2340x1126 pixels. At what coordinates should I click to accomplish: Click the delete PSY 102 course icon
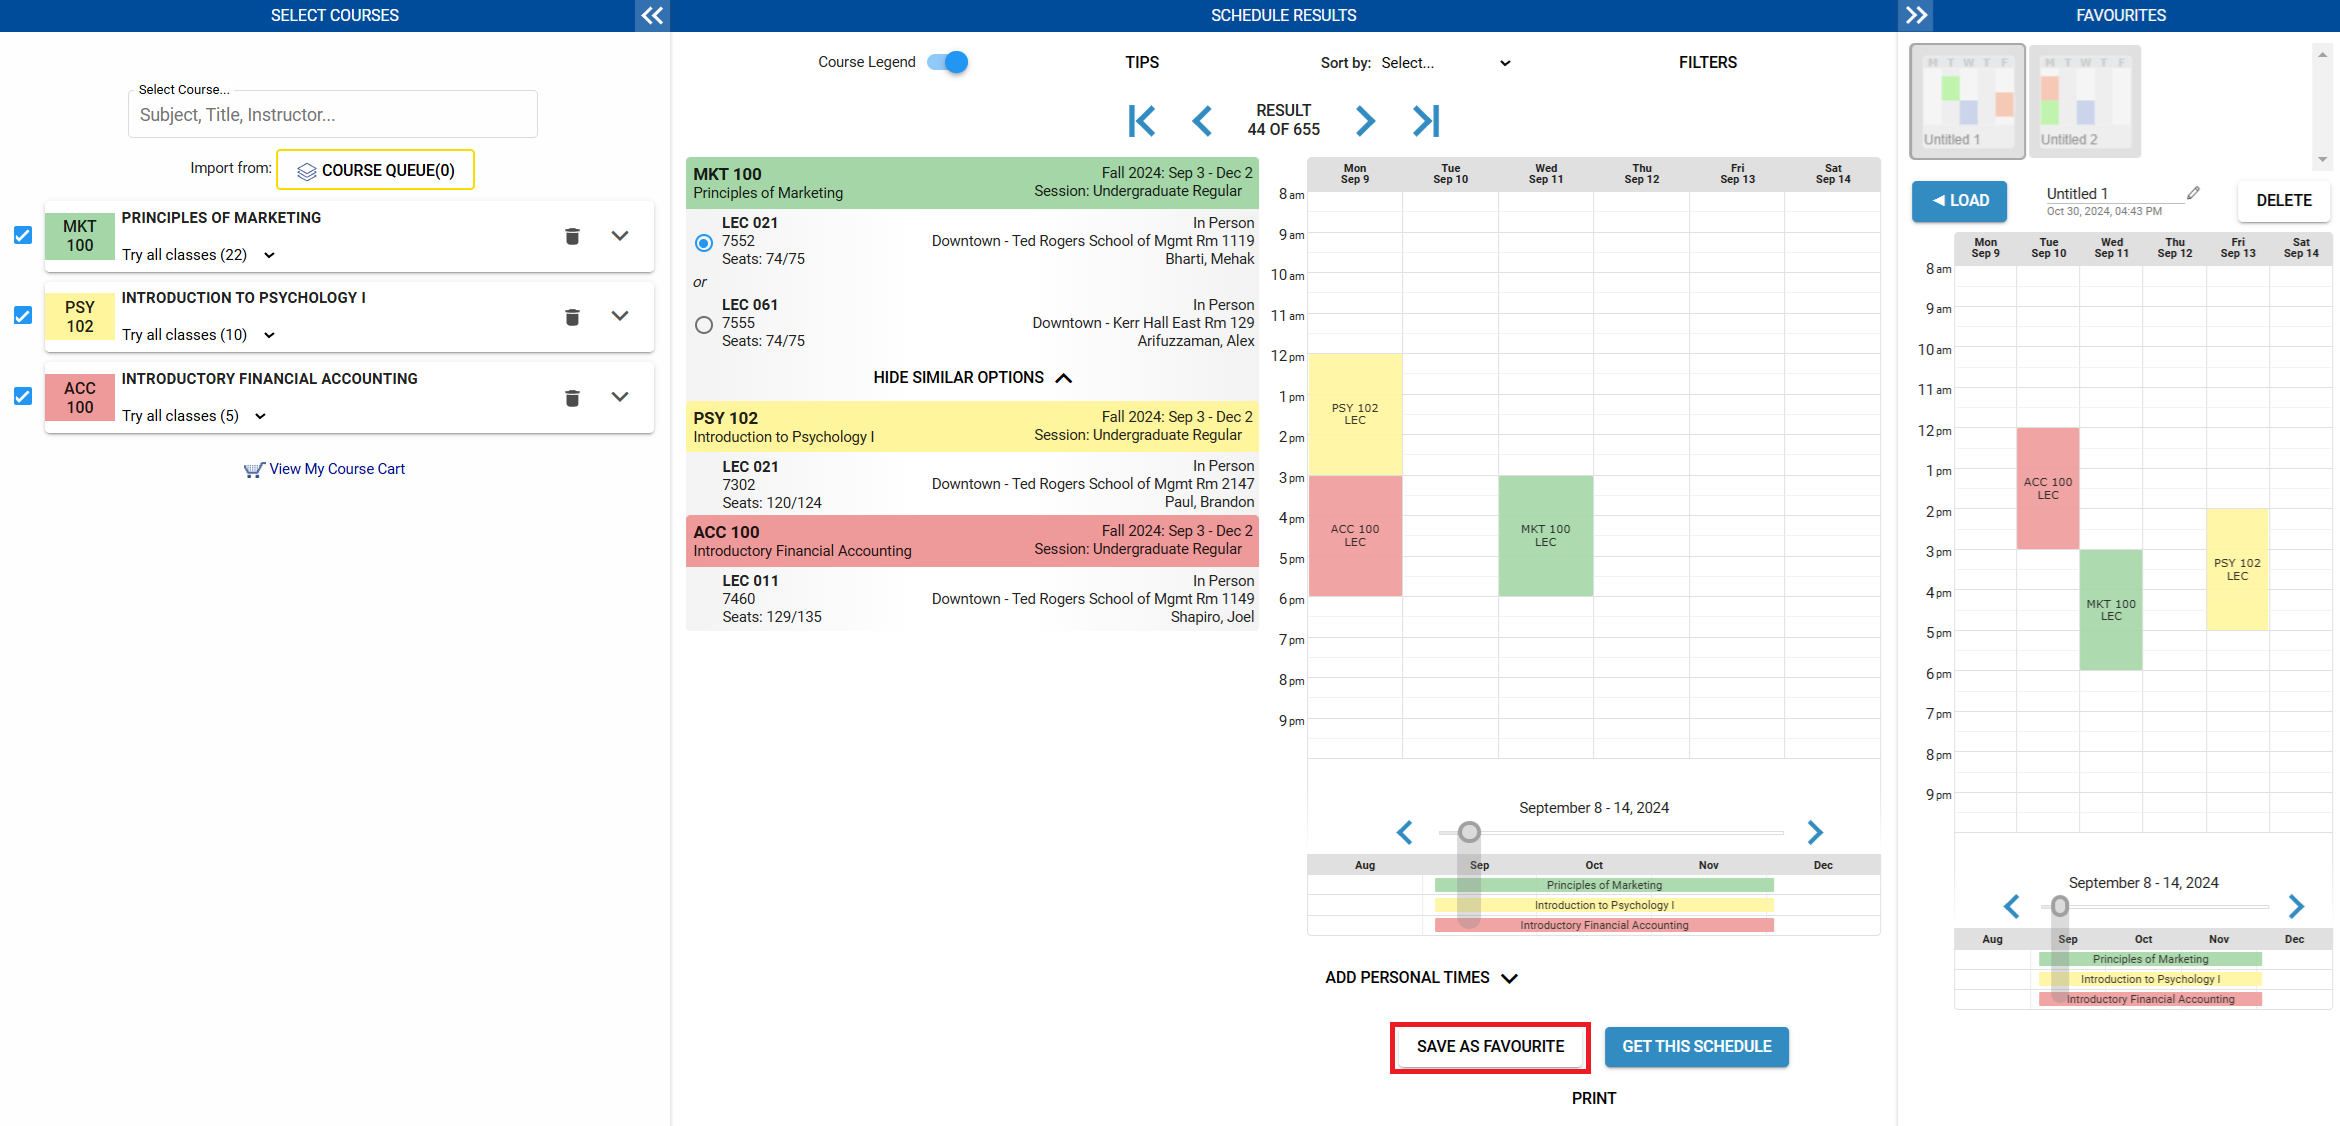(572, 316)
